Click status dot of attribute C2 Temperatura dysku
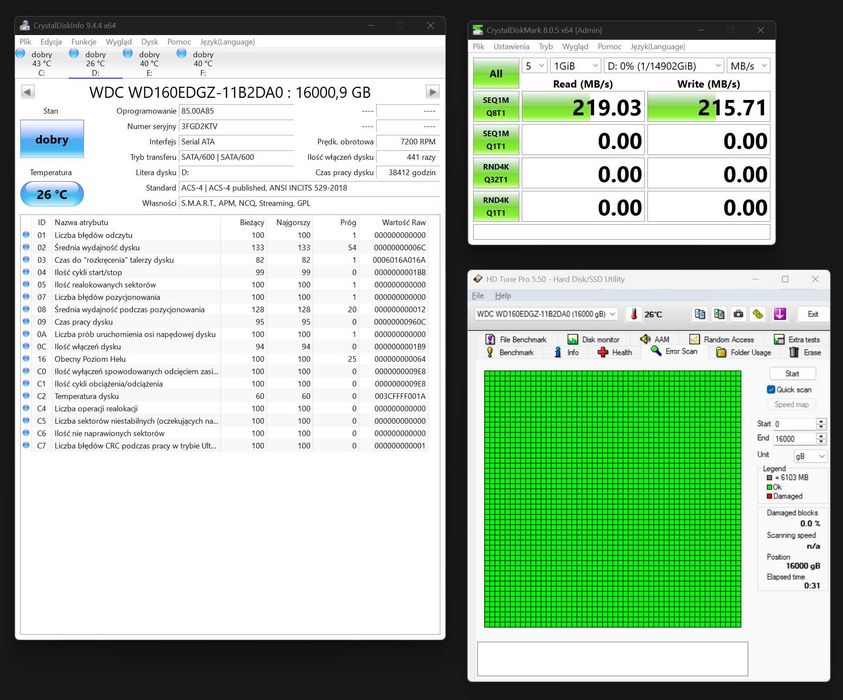The width and height of the screenshot is (843, 700). (26, 396)
